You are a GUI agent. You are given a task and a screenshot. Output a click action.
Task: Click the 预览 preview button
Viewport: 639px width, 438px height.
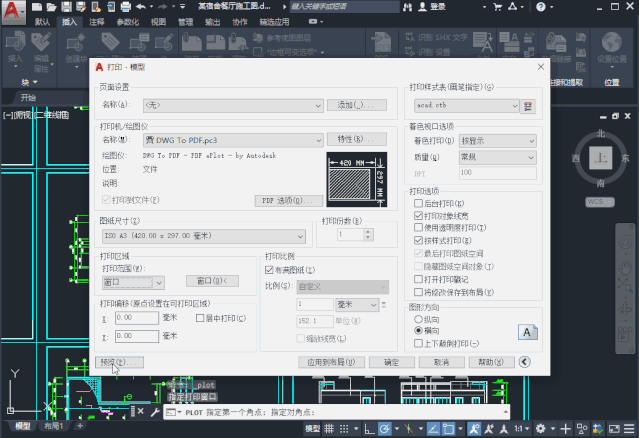[x=119, y=362]
